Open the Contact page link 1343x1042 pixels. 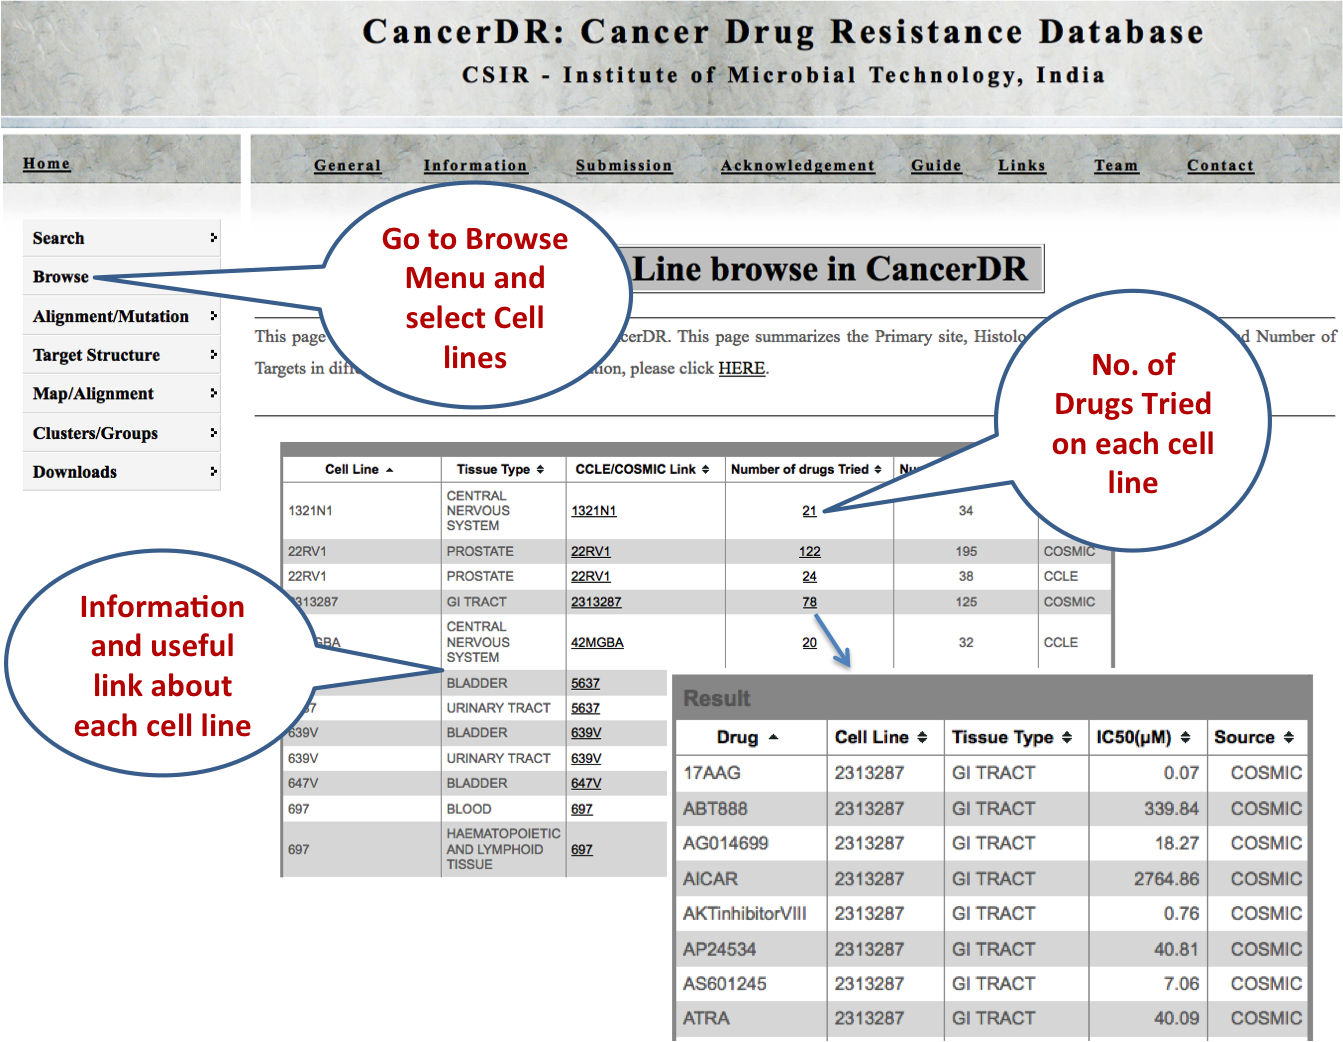pyautogui.click(x=1219, y=166)
